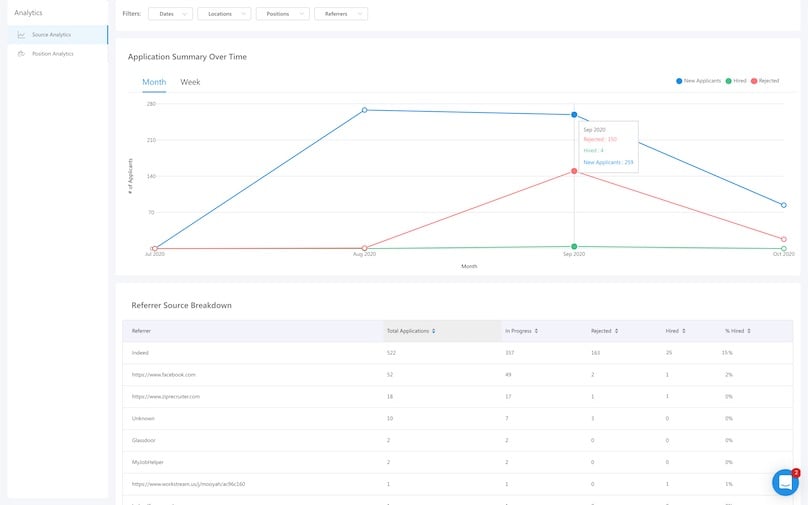Switch to the Week tab
Viewport: 808px width, 505px height.
pyautogui.click(x=190, y=82)
